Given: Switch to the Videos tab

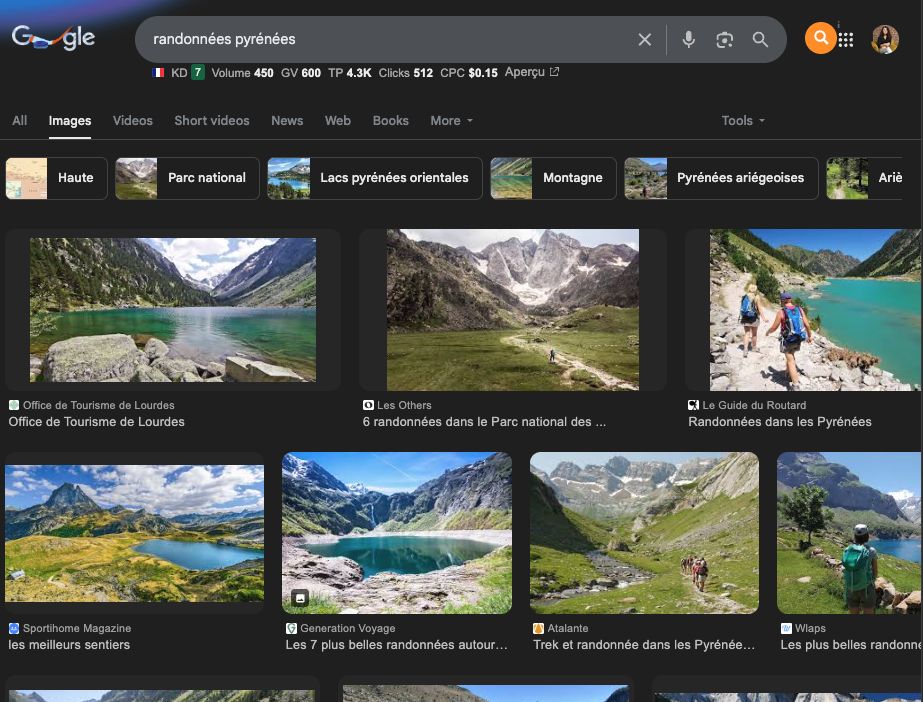Looking at the screenshot, I should click(x=132, y=120).
